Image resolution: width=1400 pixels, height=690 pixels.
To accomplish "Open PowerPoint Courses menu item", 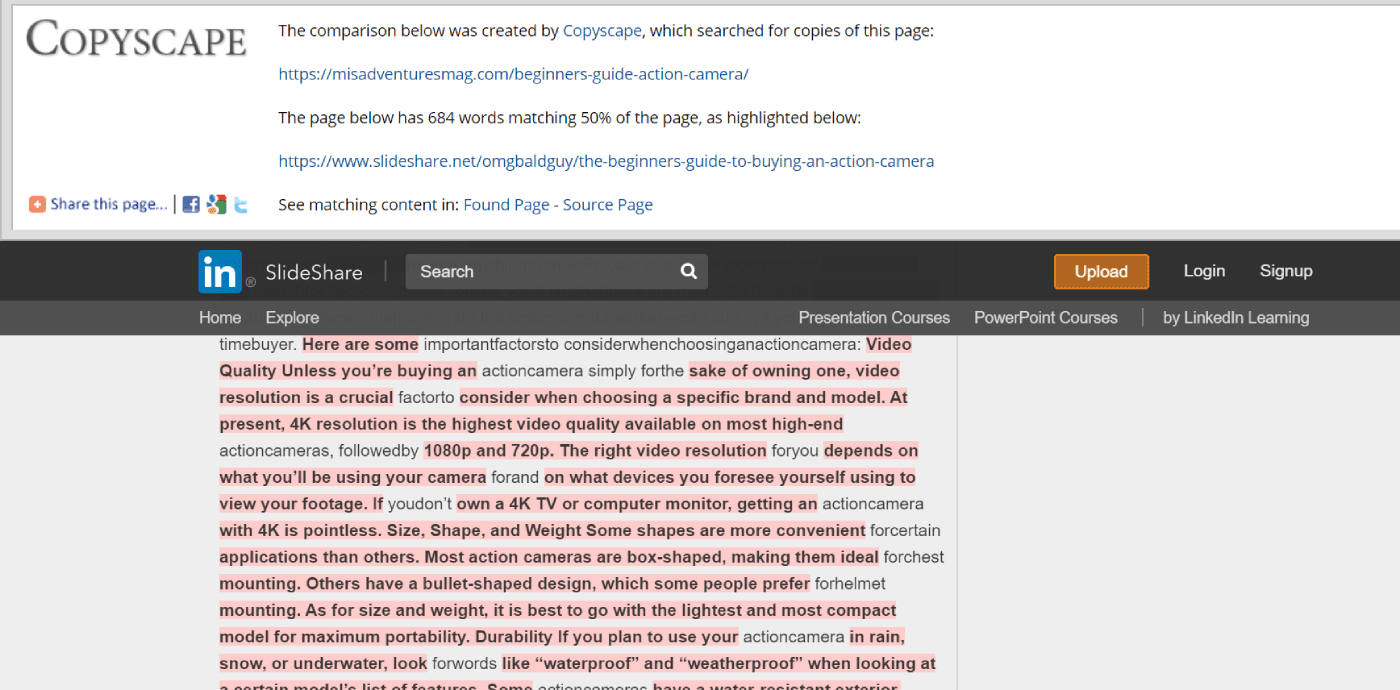I will pos(1046,318).
